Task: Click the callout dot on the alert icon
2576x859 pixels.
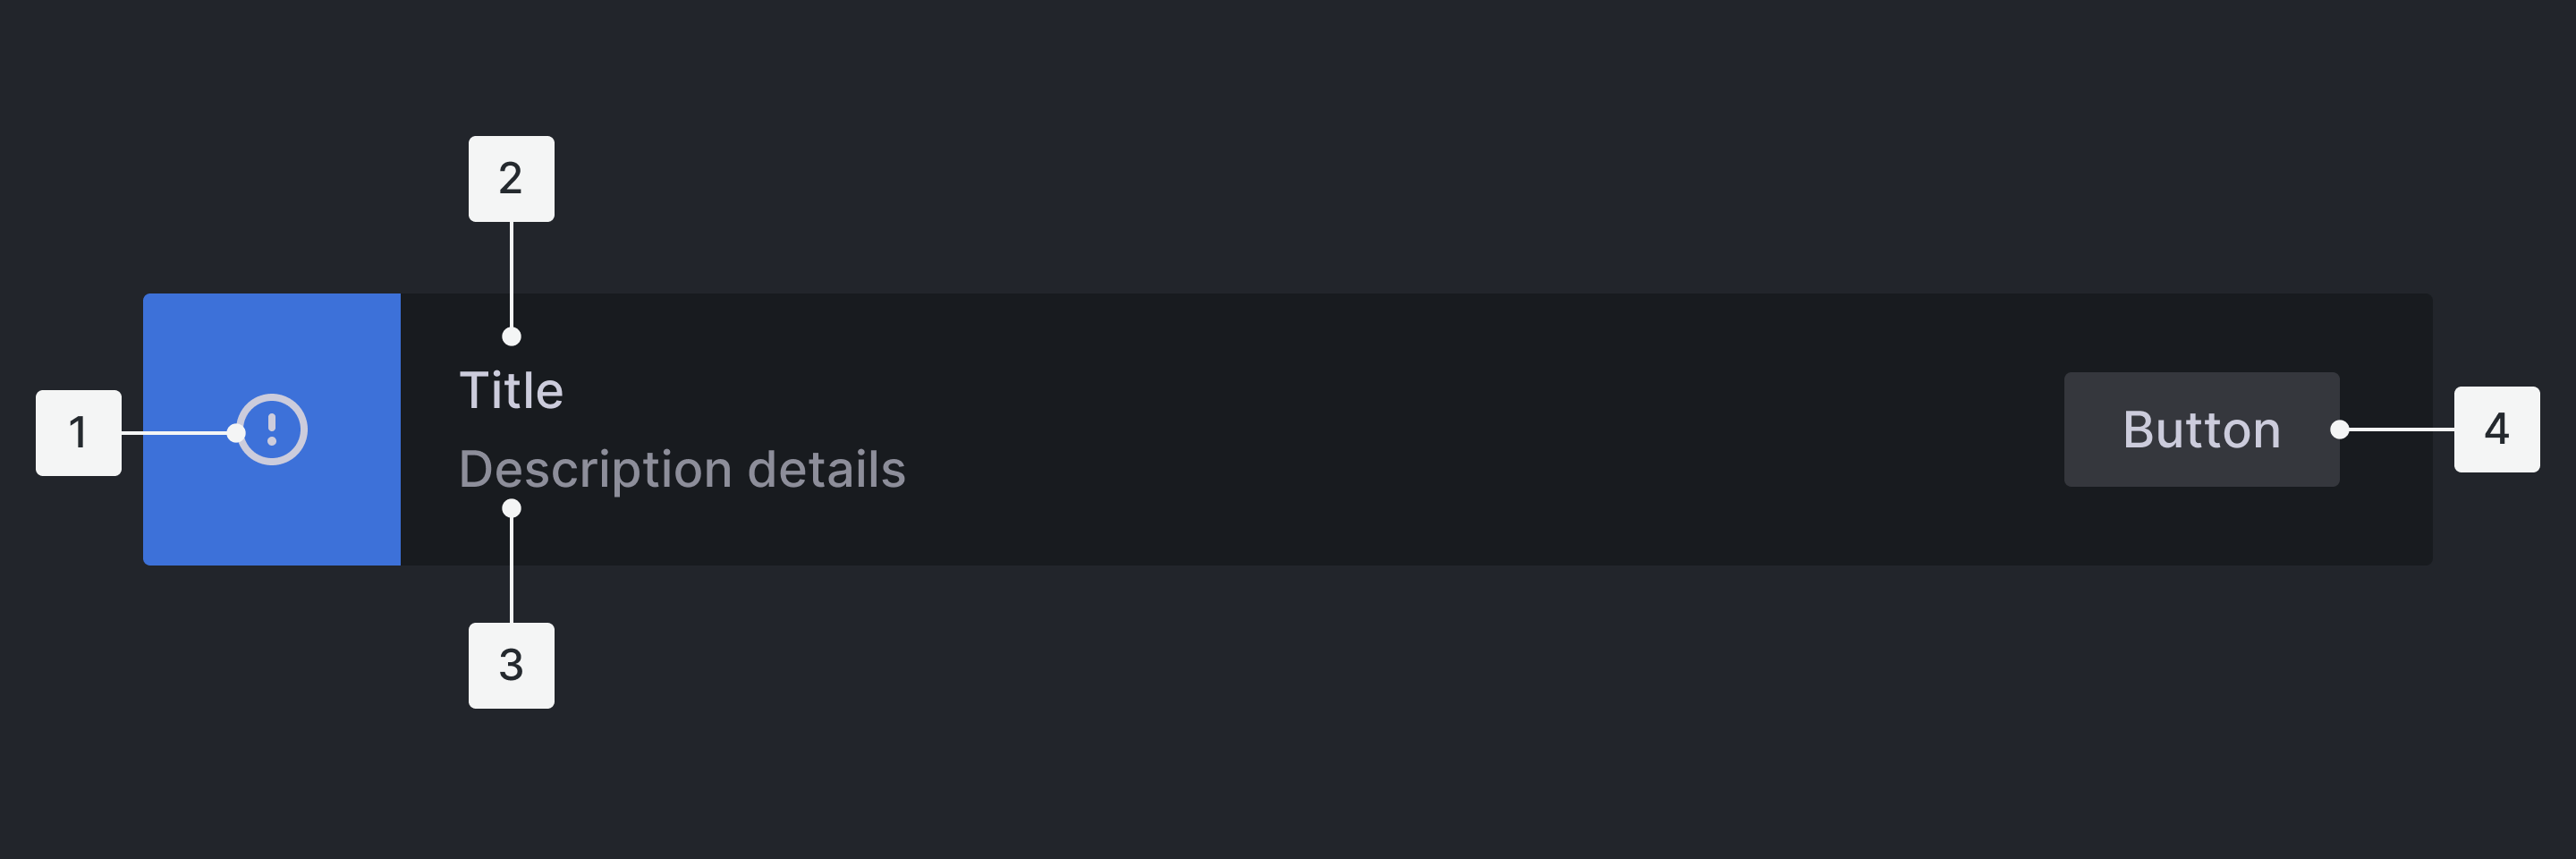Action: tap(236, 433)
